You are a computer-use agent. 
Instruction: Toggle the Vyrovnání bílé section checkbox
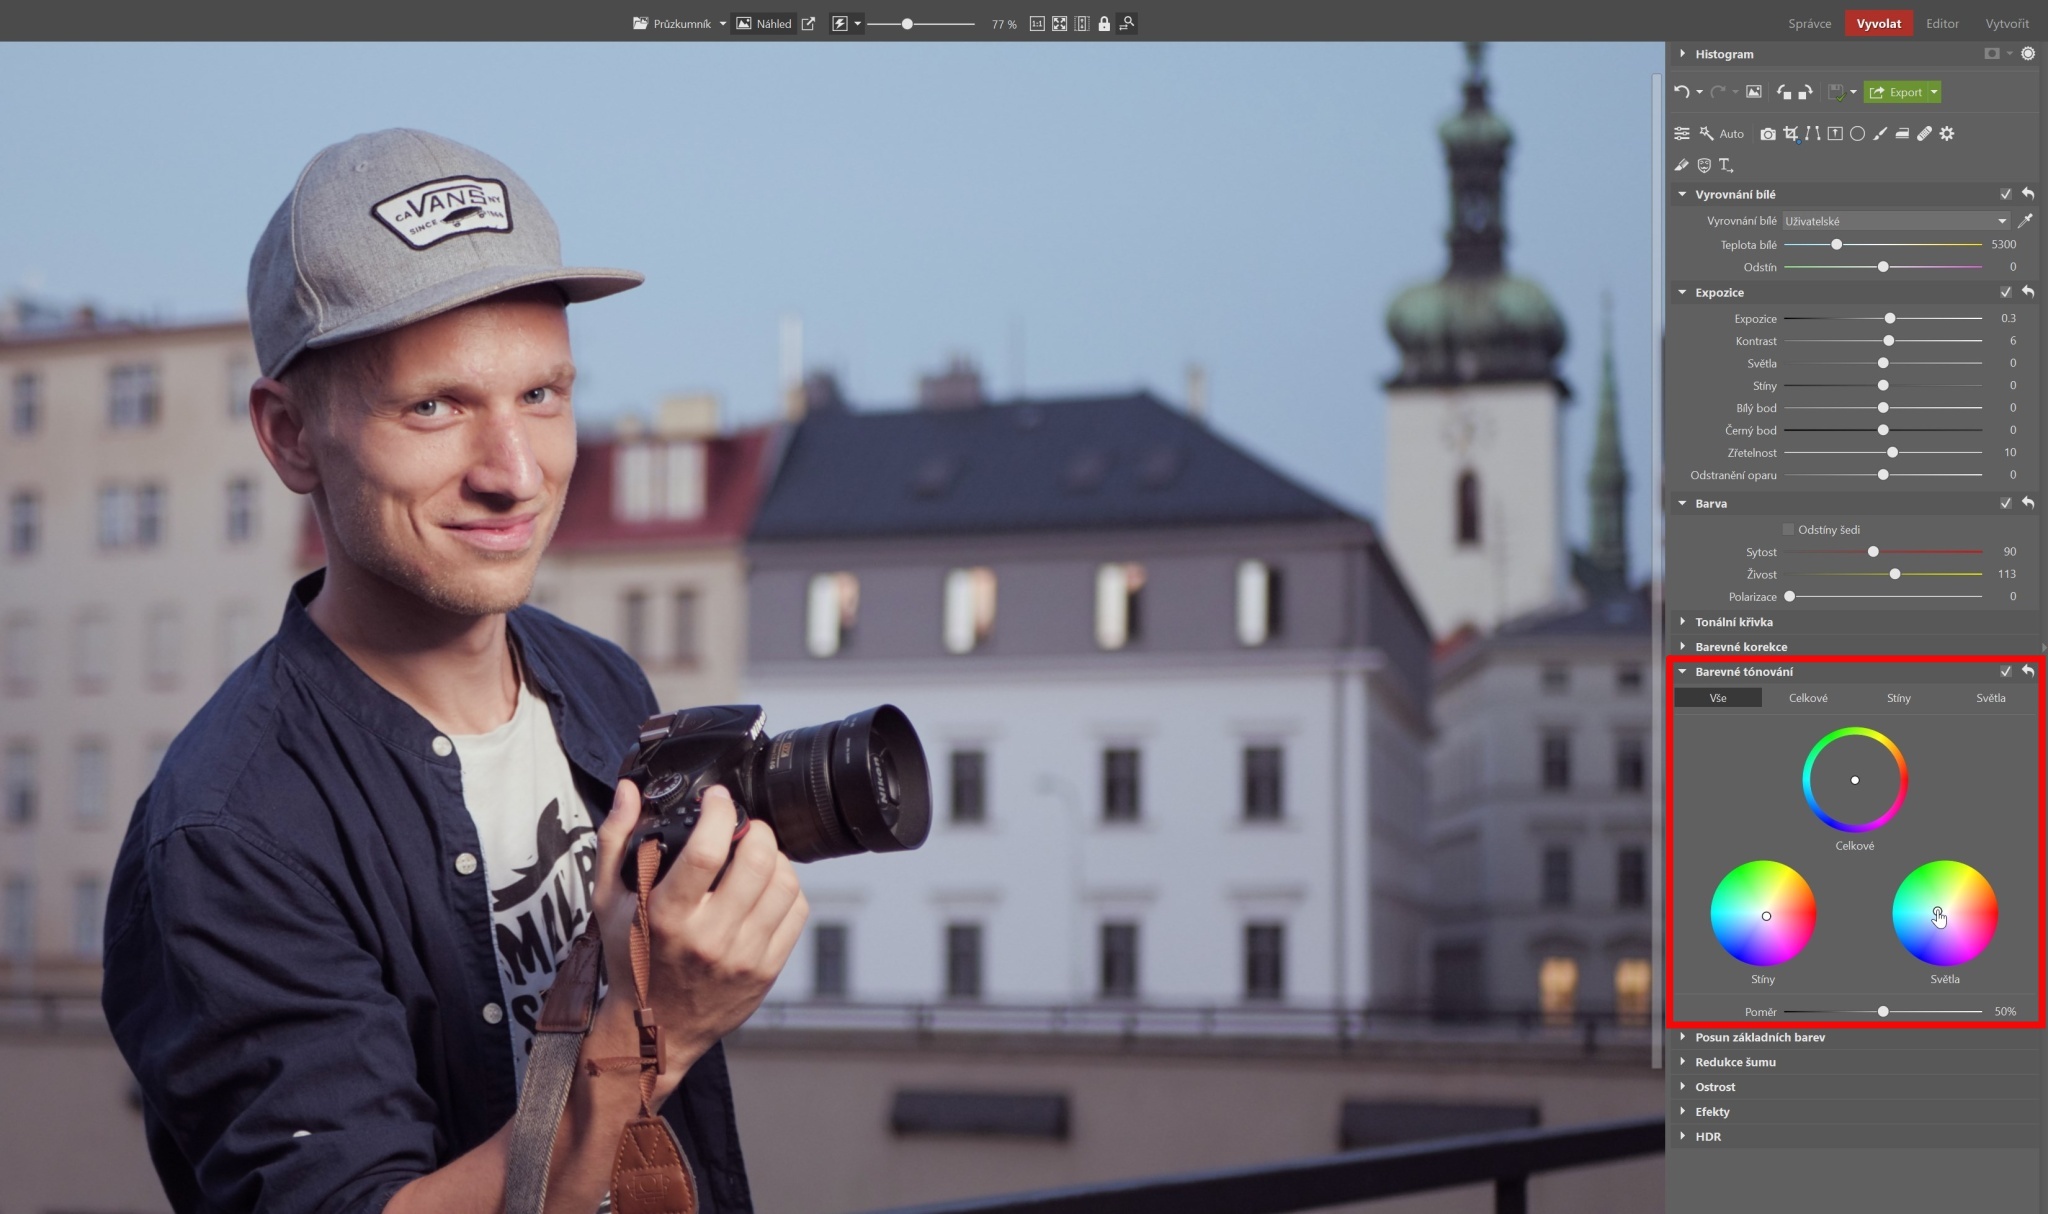pos(2005,194)
